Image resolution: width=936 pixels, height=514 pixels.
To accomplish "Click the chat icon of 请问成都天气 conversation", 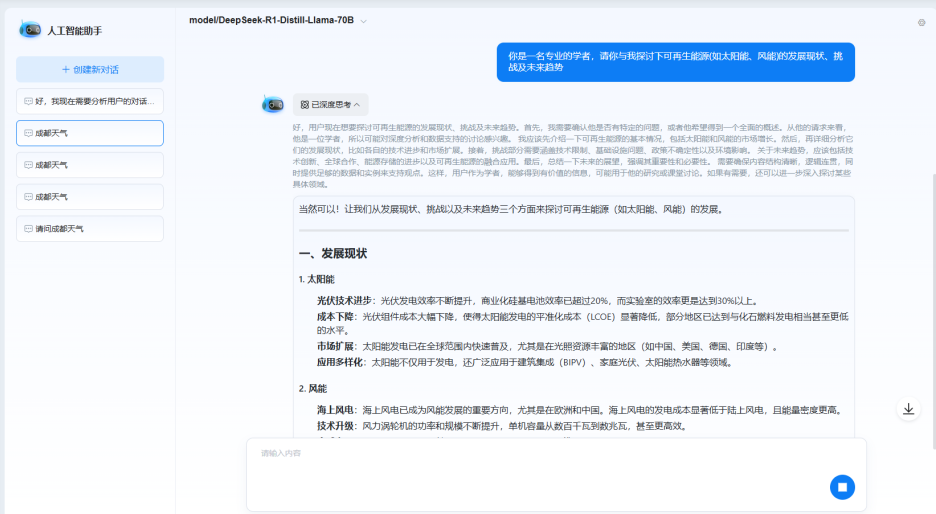I will pos(28,229).
